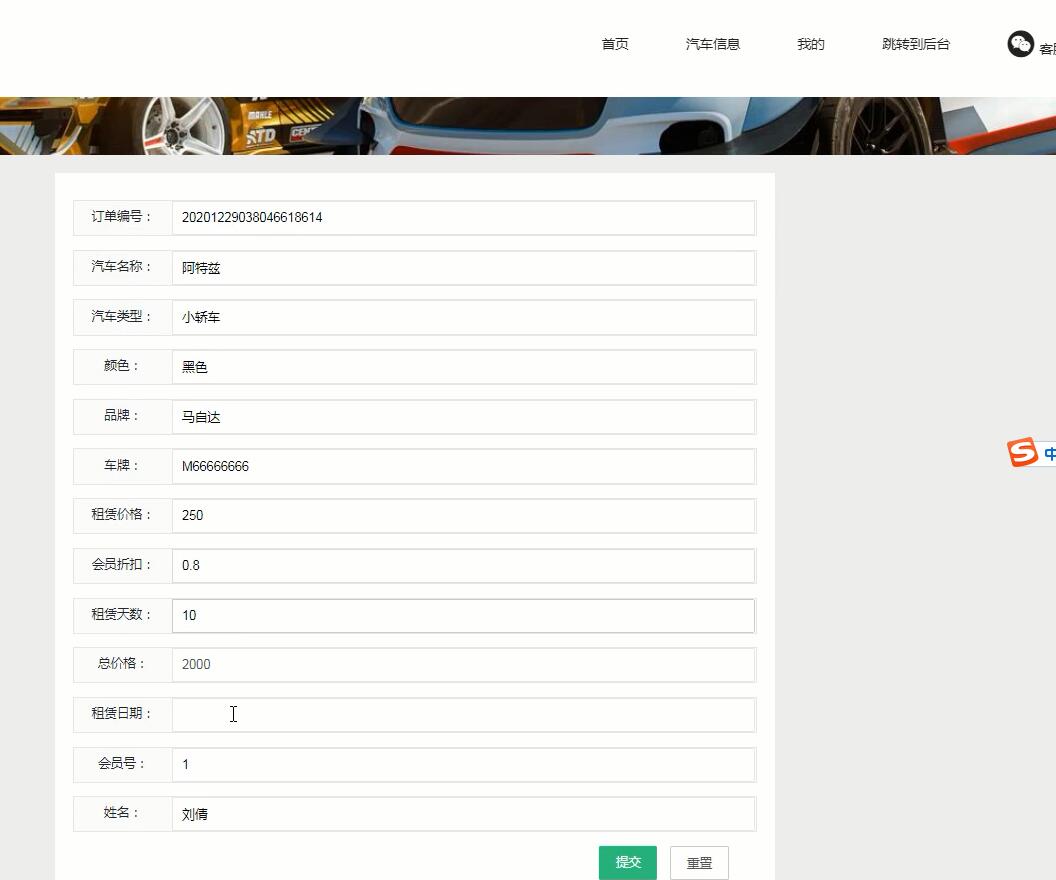Click the WeChat customer service icon
1056x880 pixels.
click(1020, 44)
